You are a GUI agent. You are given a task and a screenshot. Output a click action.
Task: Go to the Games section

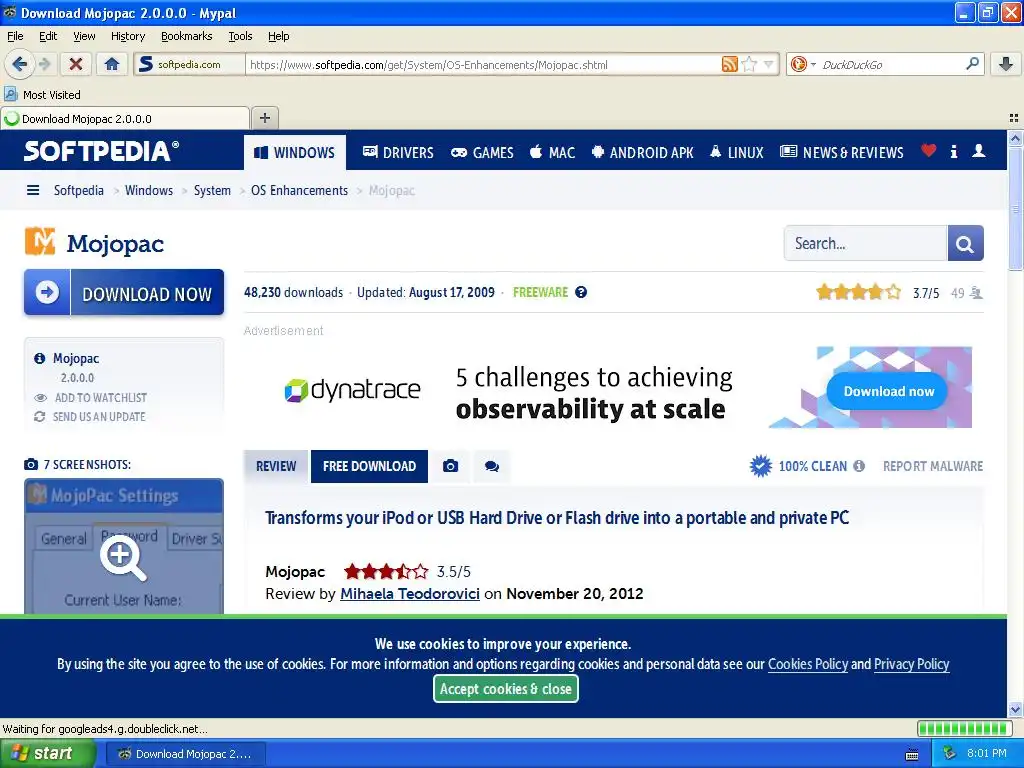482,152
